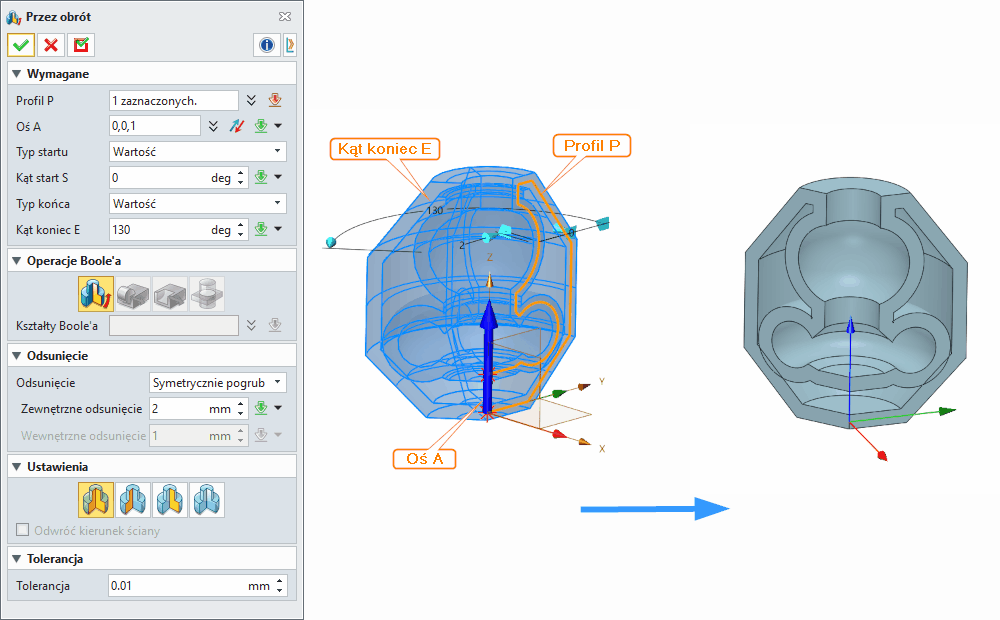Cancel the operation with red X icon
Viewport: 1000px width, 620px height.
point(50,45)
